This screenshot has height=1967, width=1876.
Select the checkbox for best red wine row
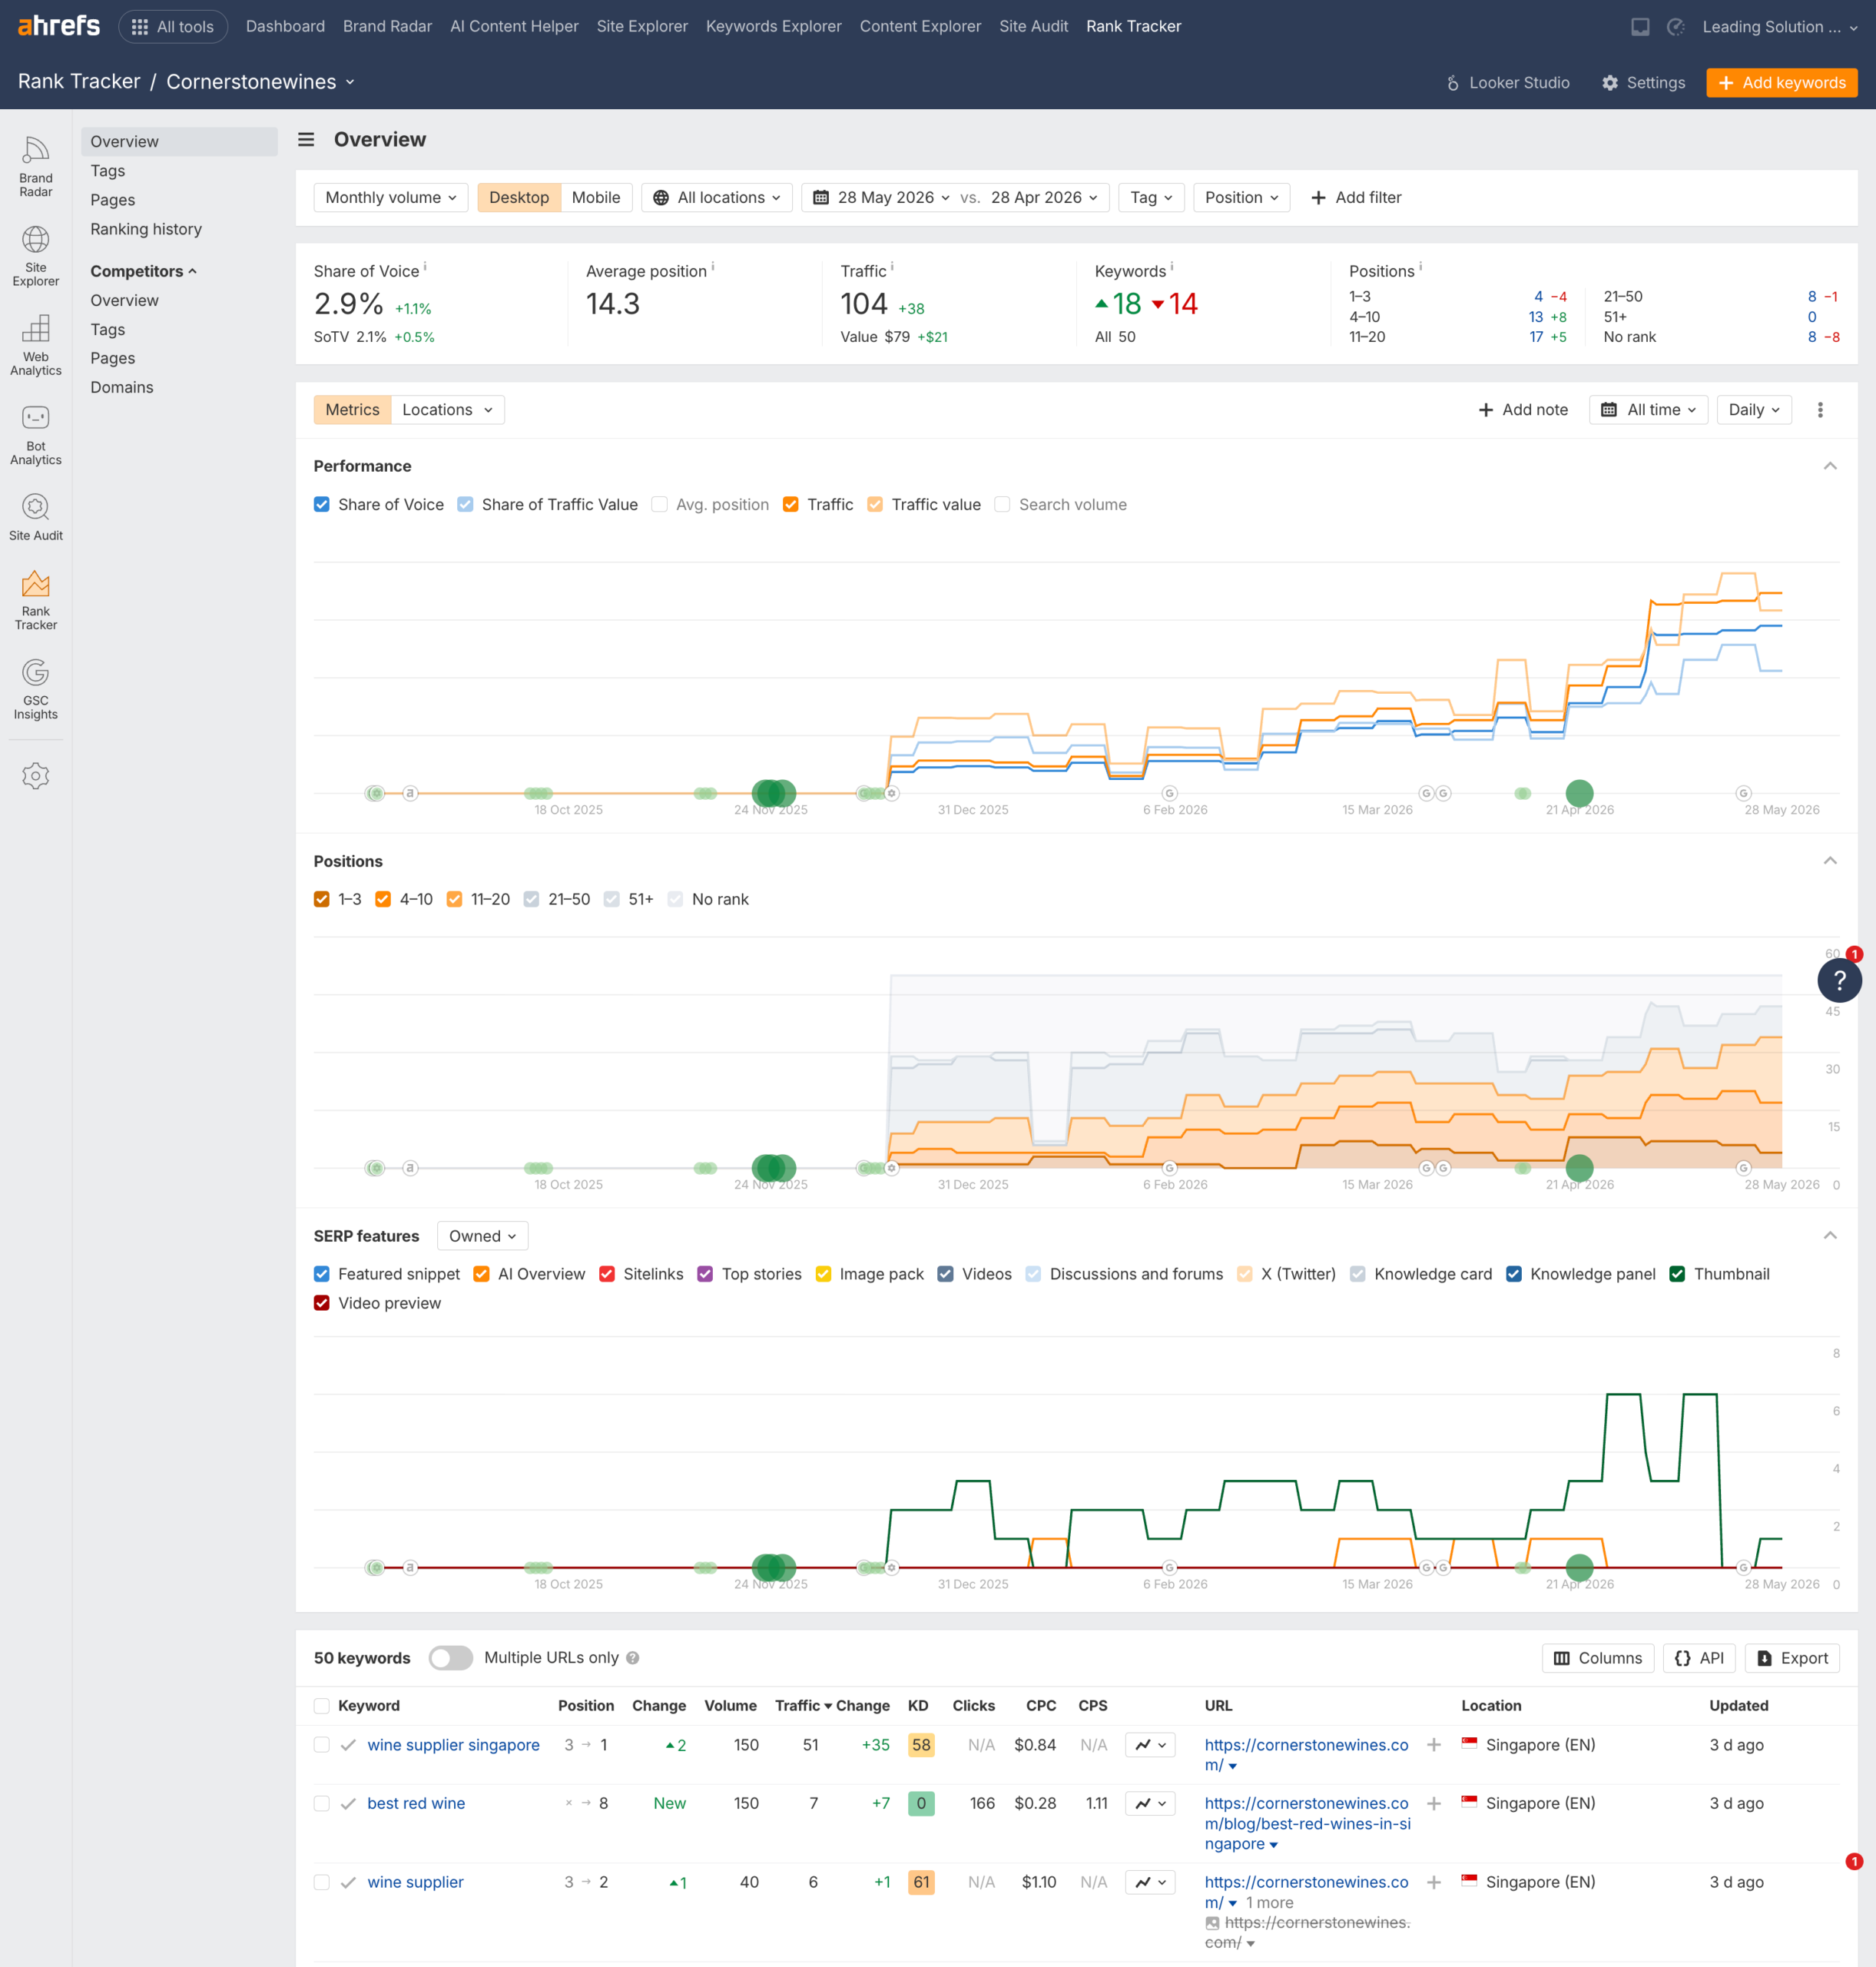tap(322, 1803)
